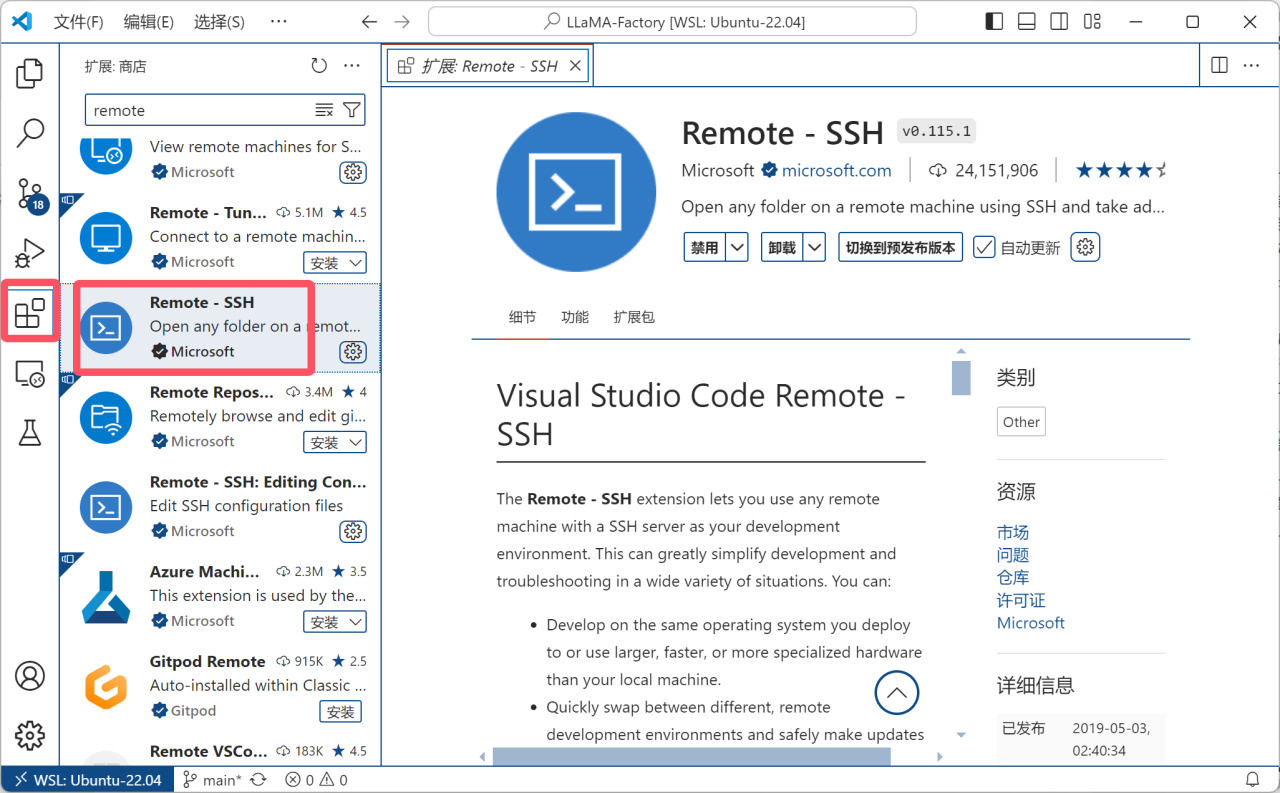
Task: Select the Other category badge
Action: [x=1021, y=422]
